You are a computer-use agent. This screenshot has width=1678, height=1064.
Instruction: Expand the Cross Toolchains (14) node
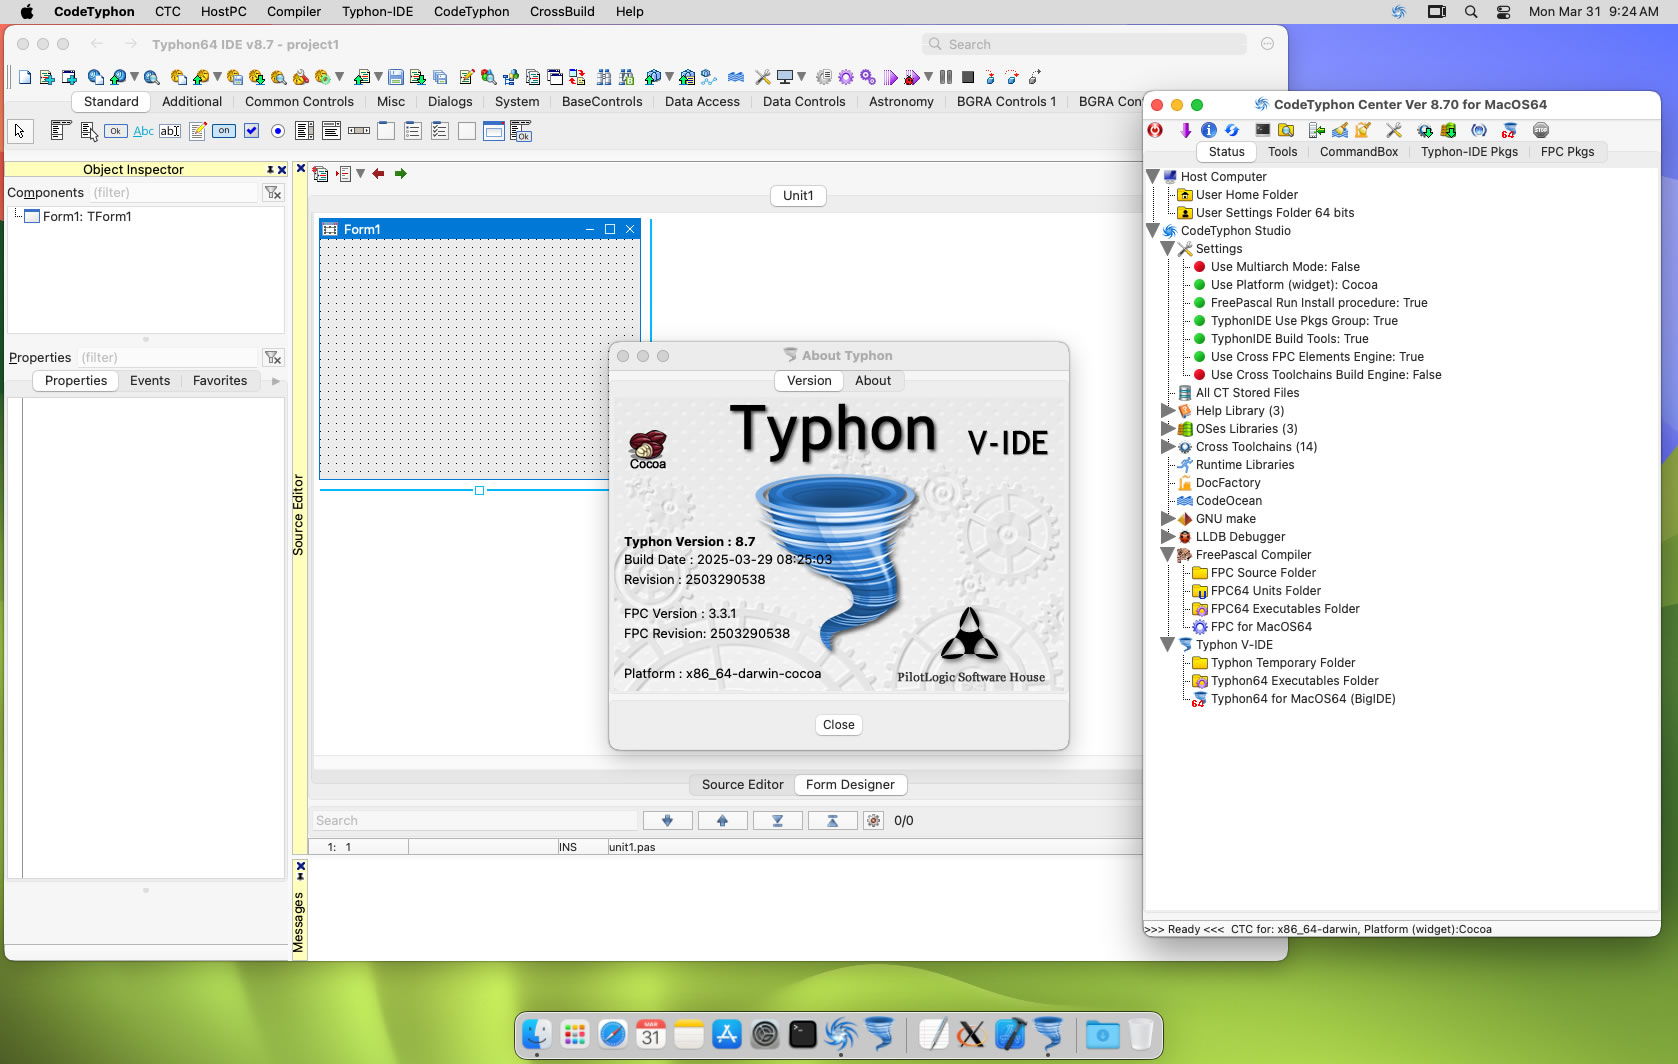[1168, 447]
